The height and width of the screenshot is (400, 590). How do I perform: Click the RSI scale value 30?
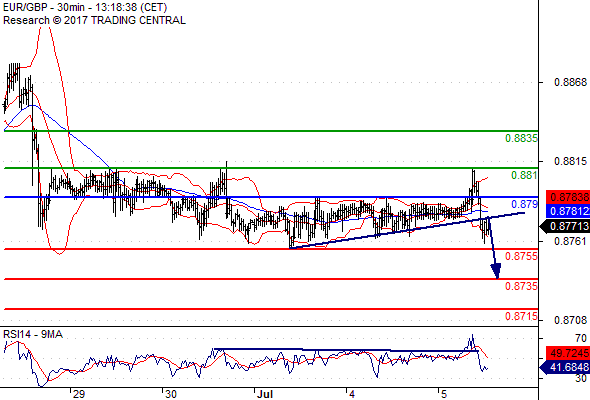point(581,378)
